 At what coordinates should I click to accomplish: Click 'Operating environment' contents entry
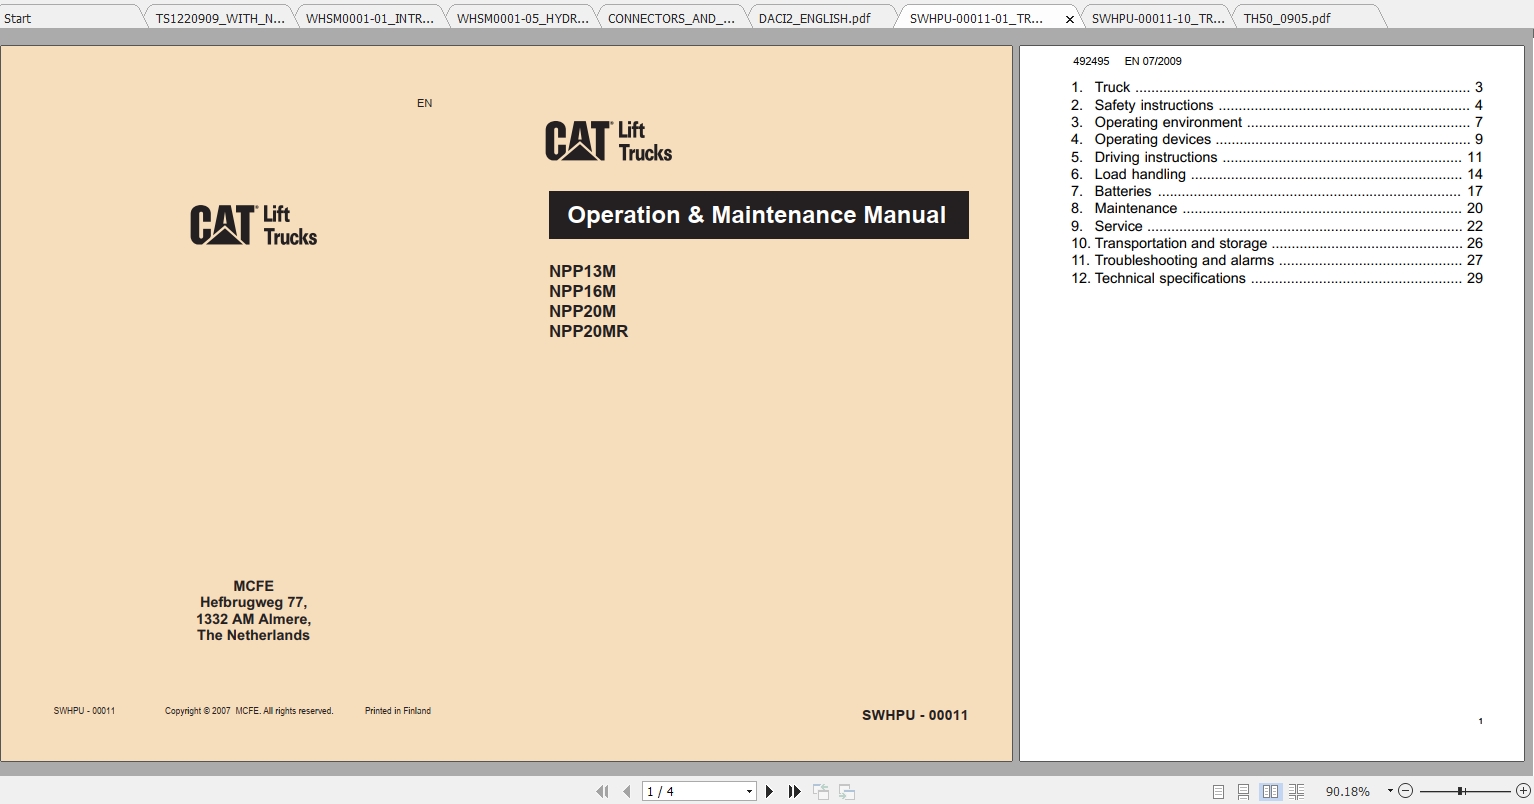(1277, 122)
